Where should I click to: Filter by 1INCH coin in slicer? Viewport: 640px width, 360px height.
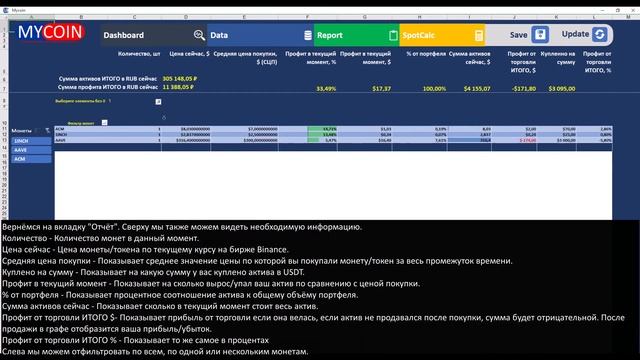click(31, 141)
